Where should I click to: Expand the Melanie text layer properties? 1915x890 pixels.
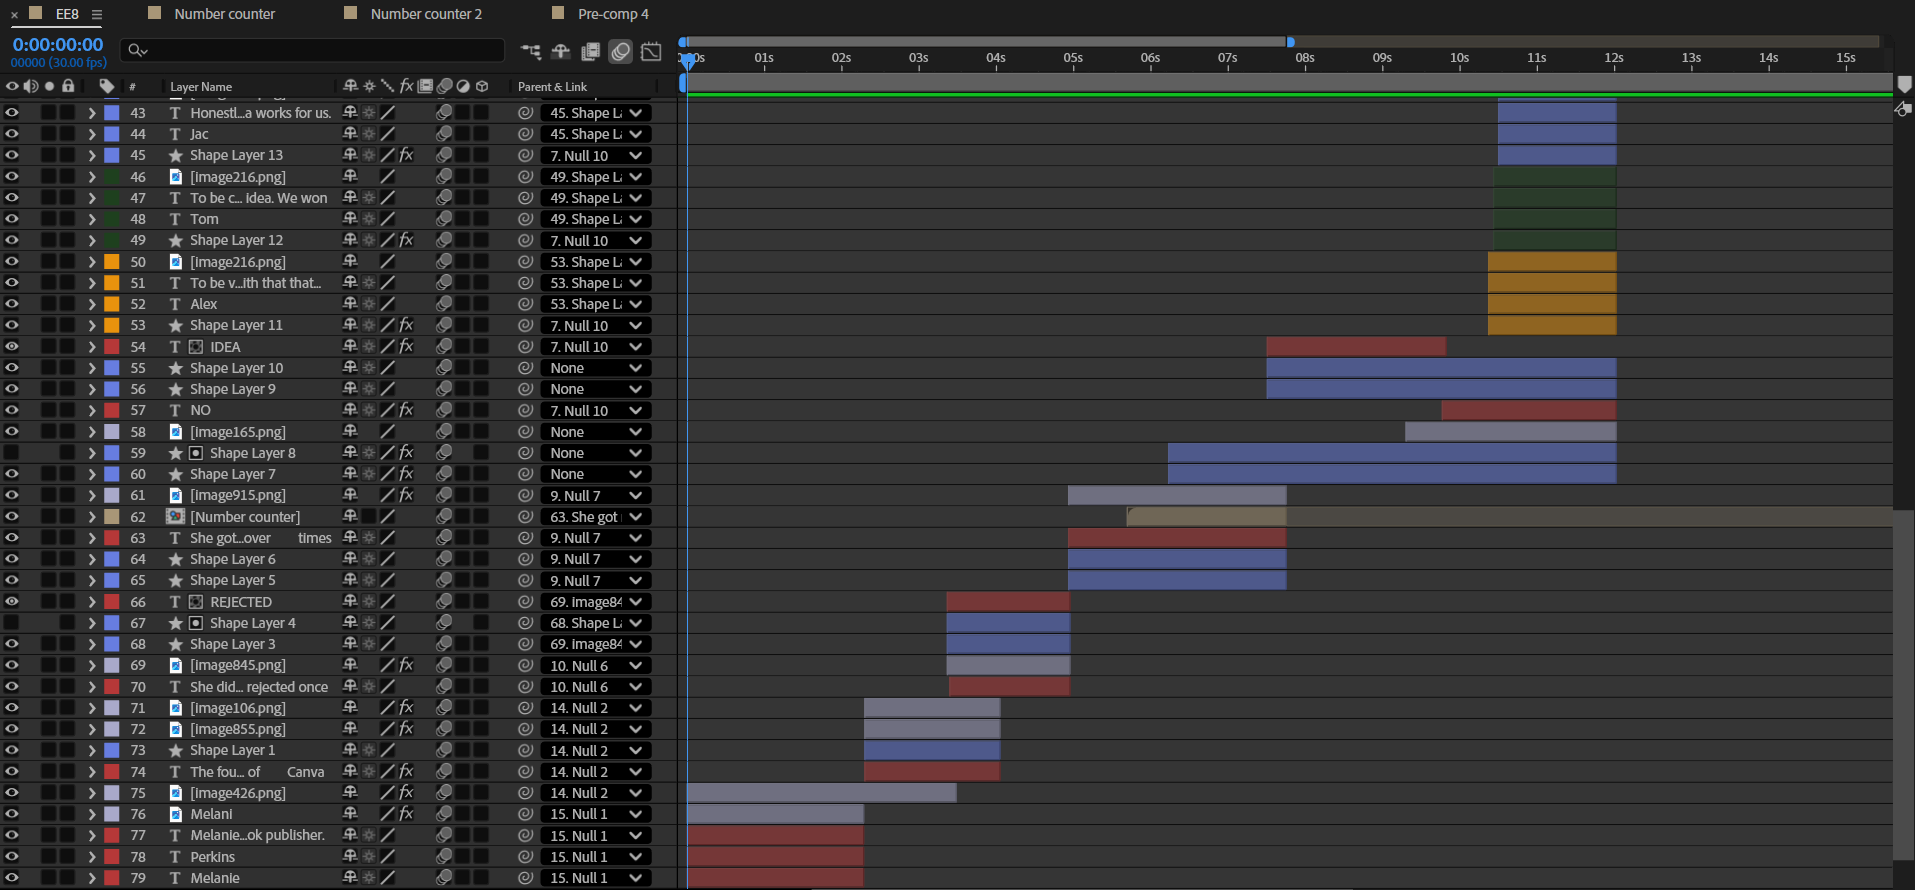pyautogui.click(x=92, y=878)
